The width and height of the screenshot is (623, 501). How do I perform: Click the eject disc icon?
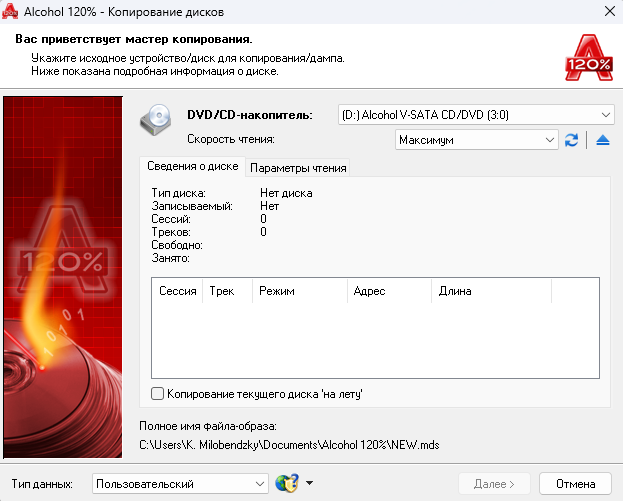click(x=603, y=140)
